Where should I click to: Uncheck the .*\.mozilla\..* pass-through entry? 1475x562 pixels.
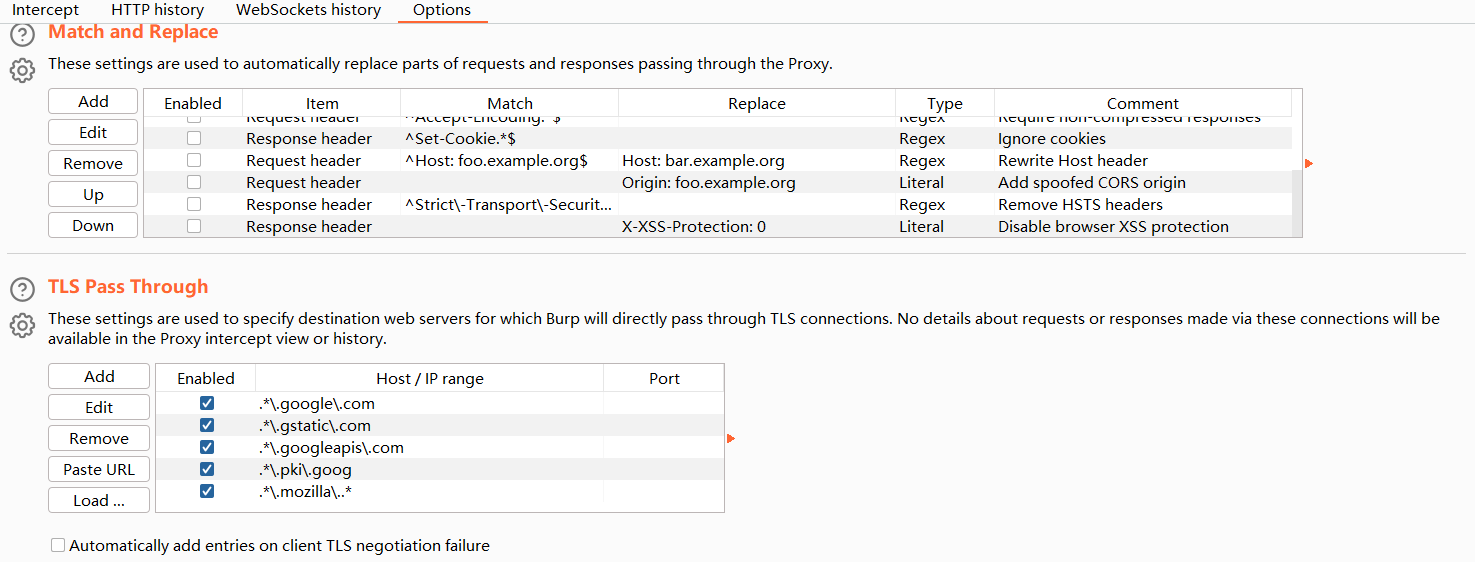pos(207,491)
